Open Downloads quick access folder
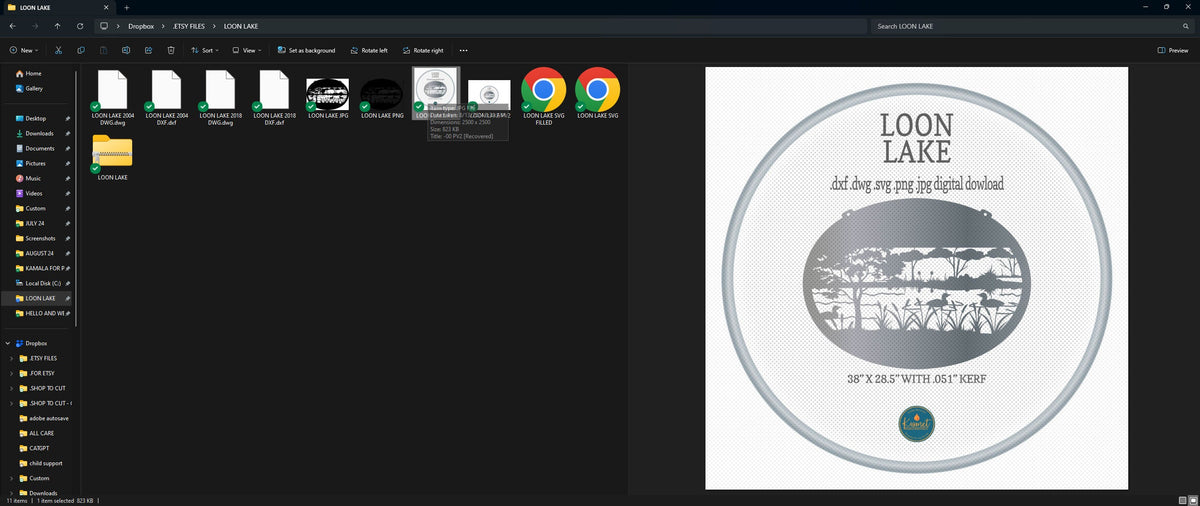This screenshot has height=506, width=1200. point(39,133)
